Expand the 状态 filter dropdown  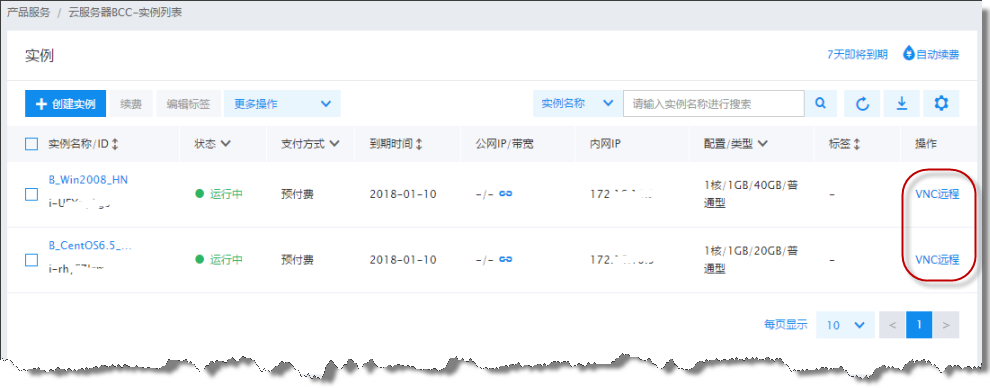coord(225,144)
